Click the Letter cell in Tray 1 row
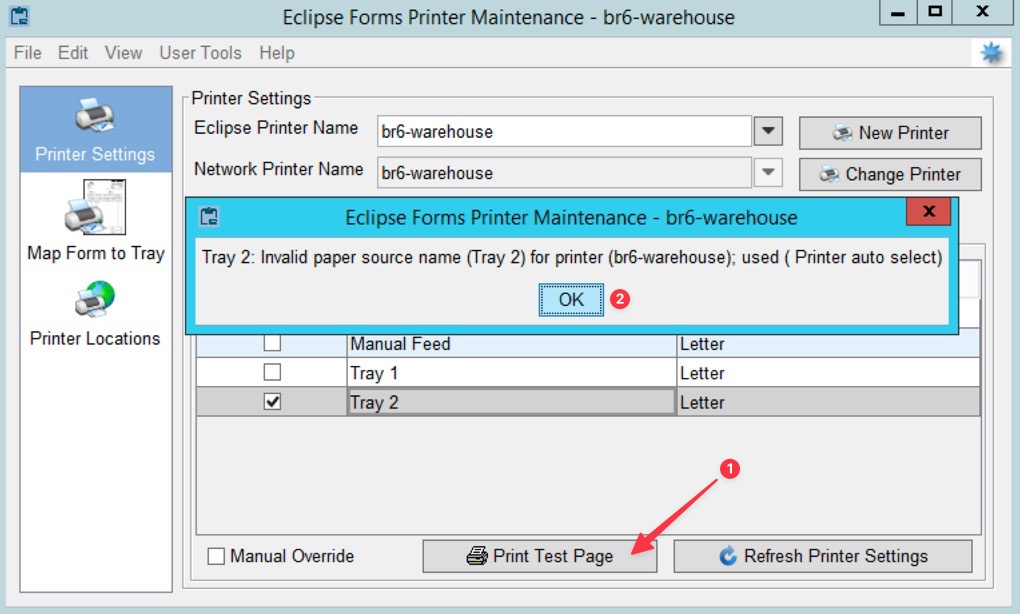The height and width of the screenshot is (614, 1020). [828, 373]
